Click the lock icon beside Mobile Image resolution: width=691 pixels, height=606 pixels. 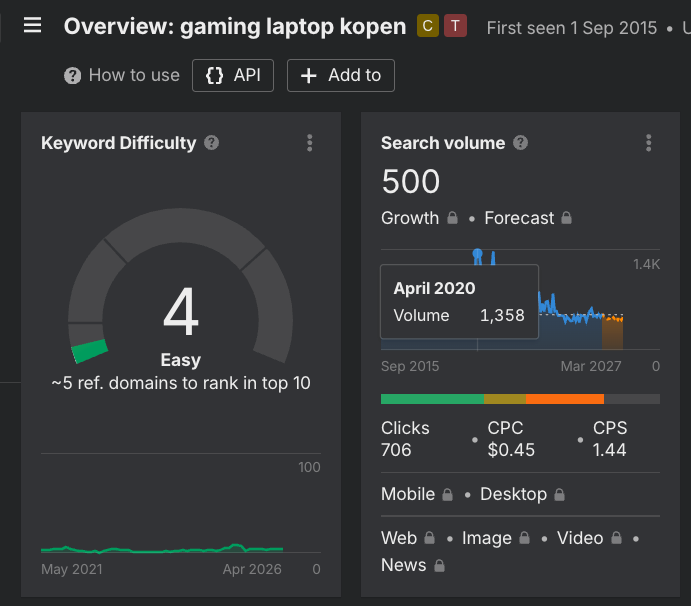pyautogui.click(x=447, y=494)
